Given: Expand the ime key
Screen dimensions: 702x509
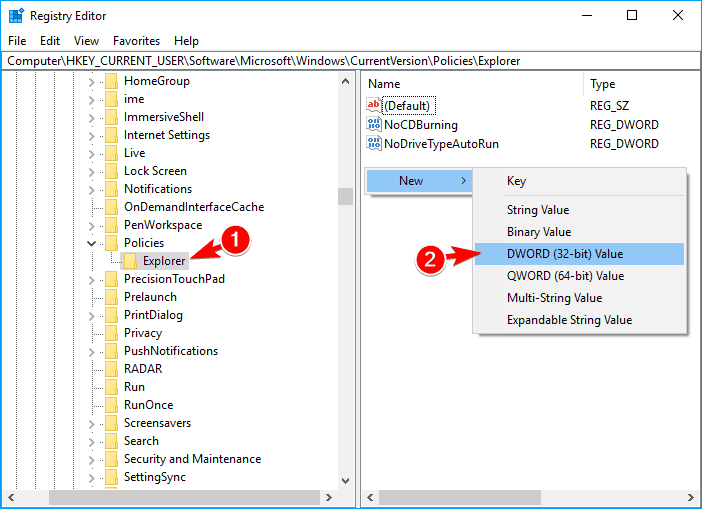Looking at the screenshot, I should click(x=91, y=100).
